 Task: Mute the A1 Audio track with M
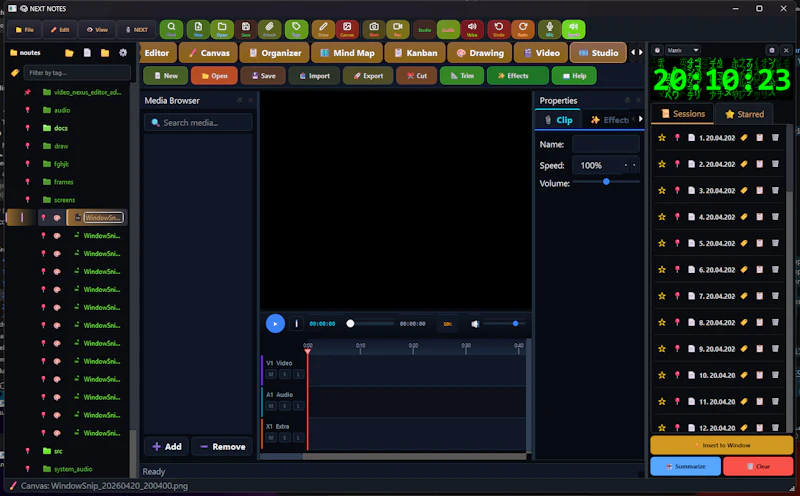271,406
